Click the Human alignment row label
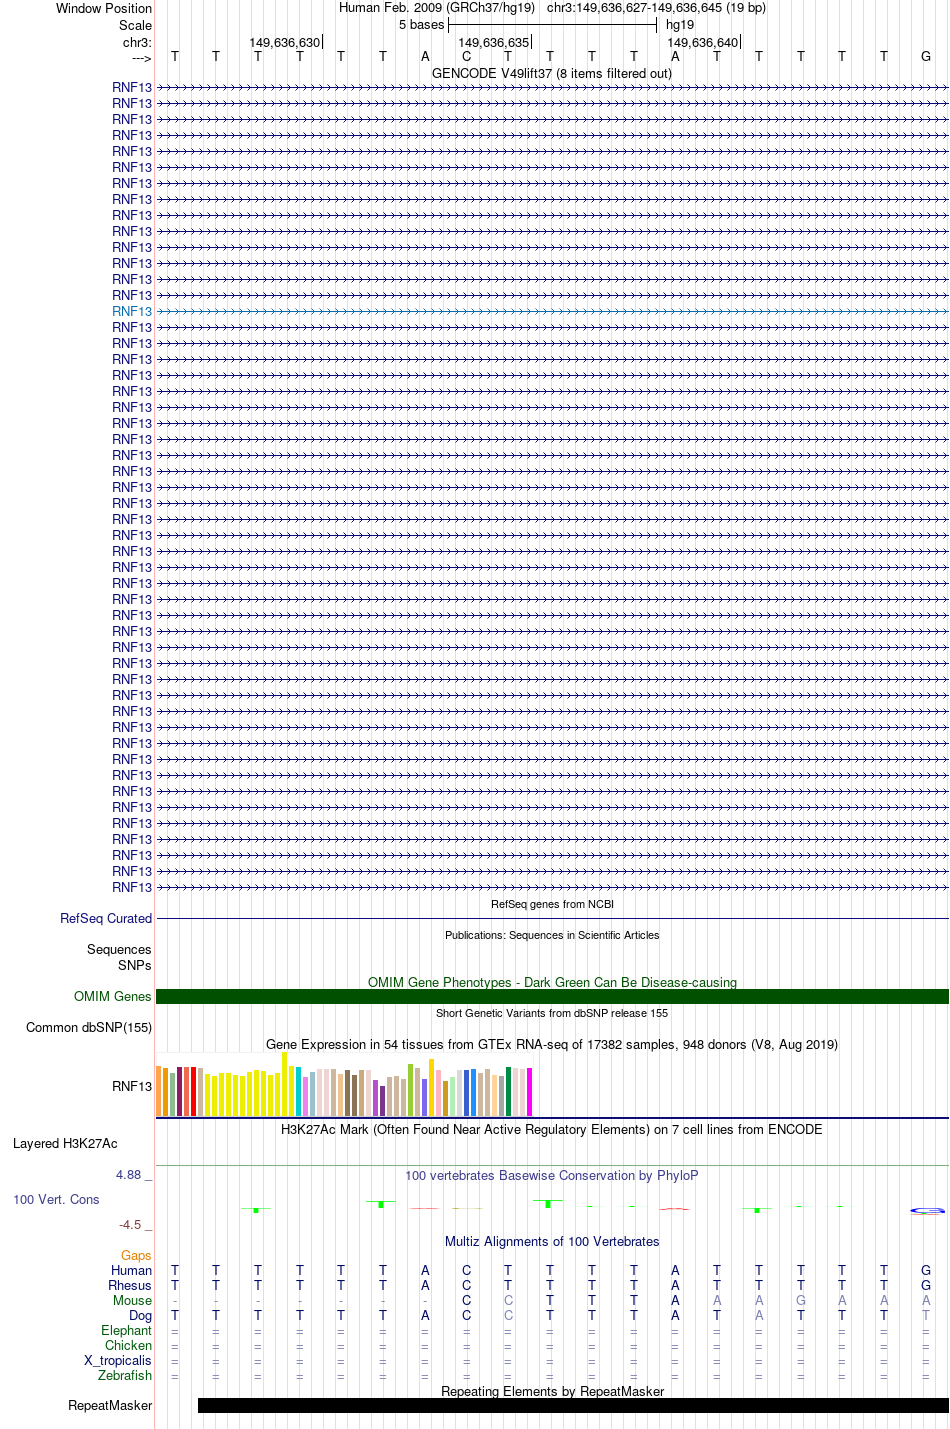Screen dimensions: 950x1429 (132, 1271)
